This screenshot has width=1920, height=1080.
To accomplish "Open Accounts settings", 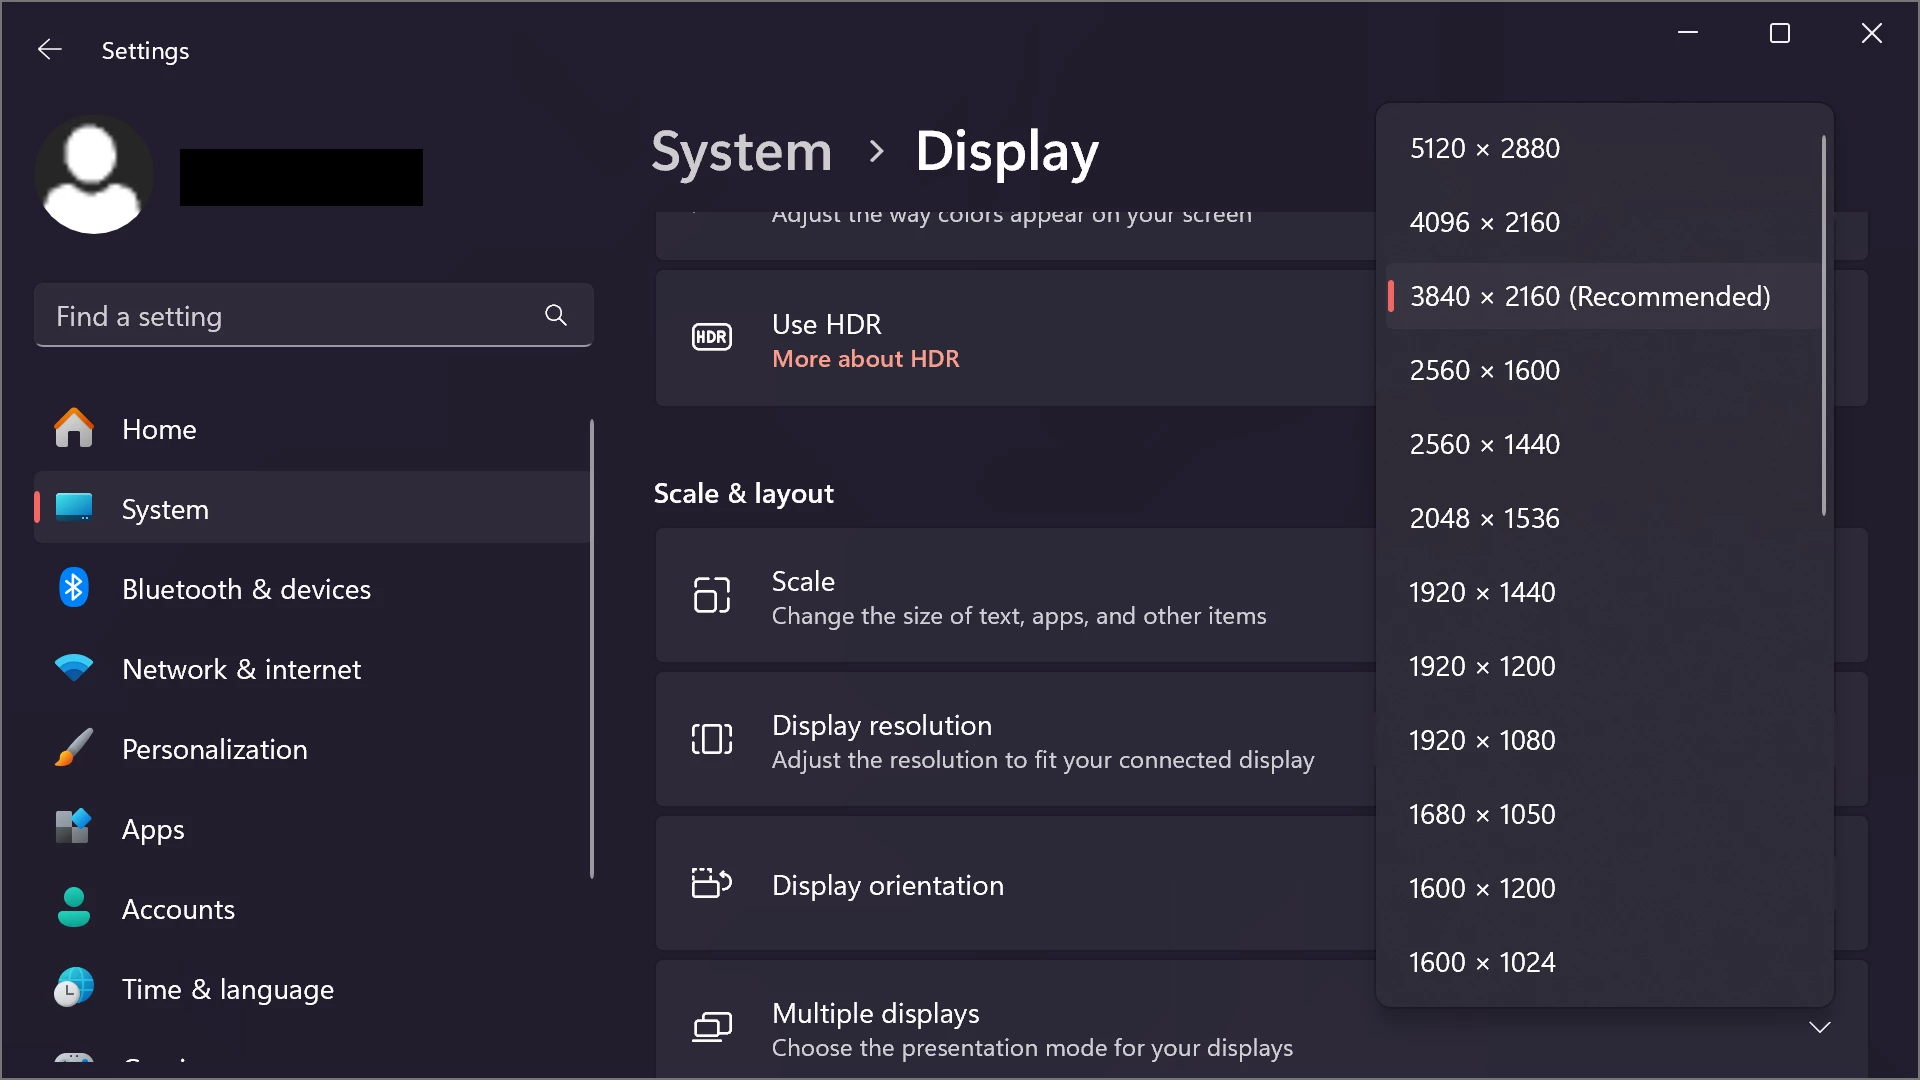I will 178,909.
